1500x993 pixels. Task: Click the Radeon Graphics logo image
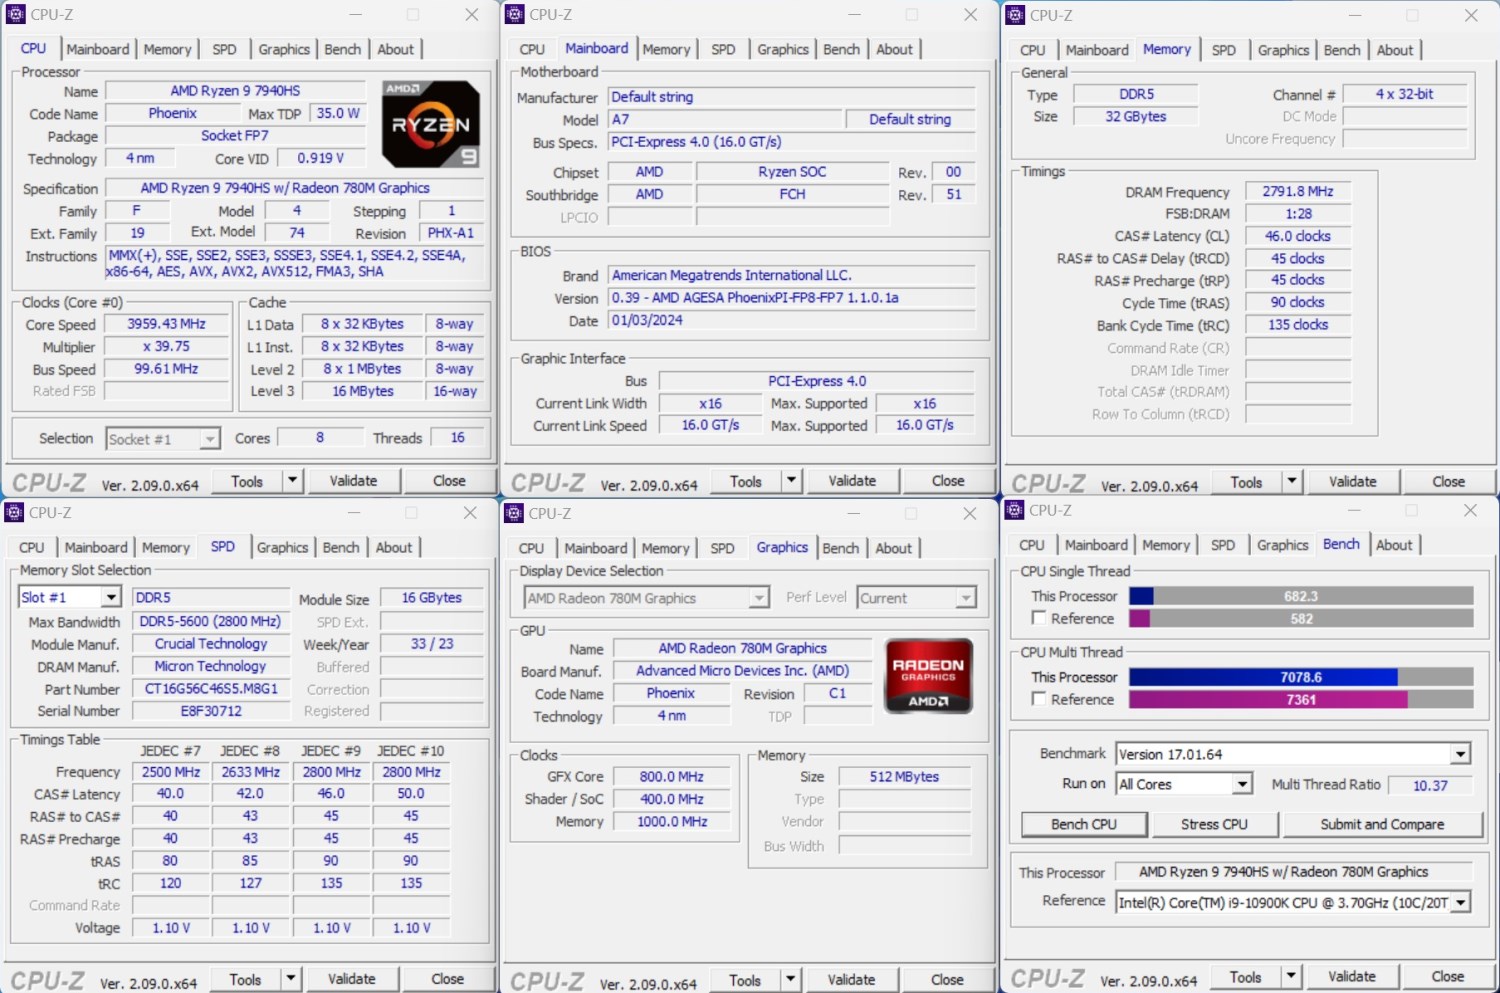coord(928,675)
